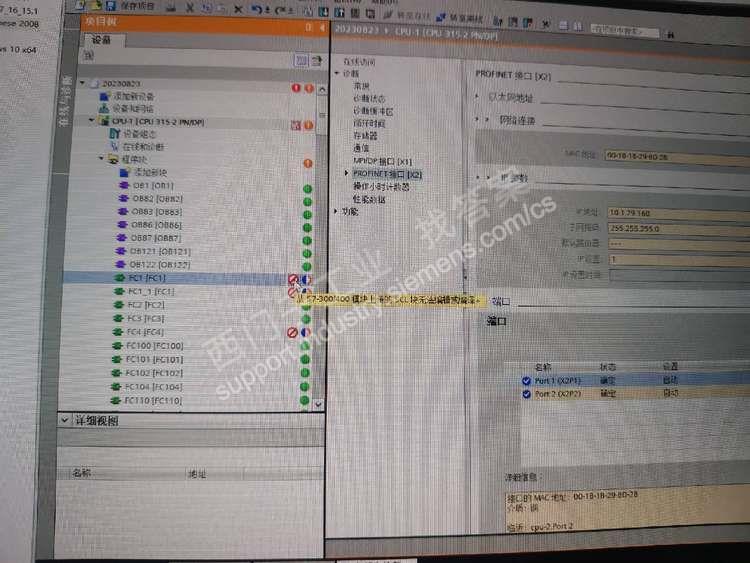
Task: Select 设备和网络 item in project tree
Action: click(126, 109)
